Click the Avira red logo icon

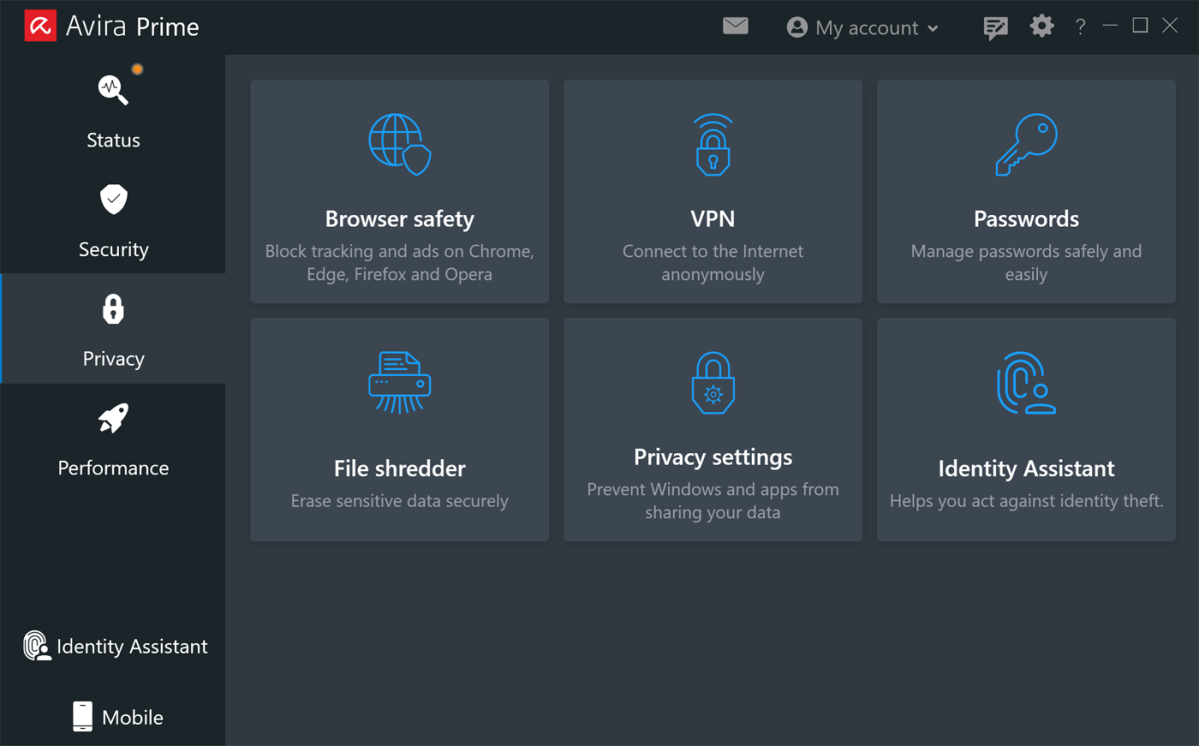point(41,26)
